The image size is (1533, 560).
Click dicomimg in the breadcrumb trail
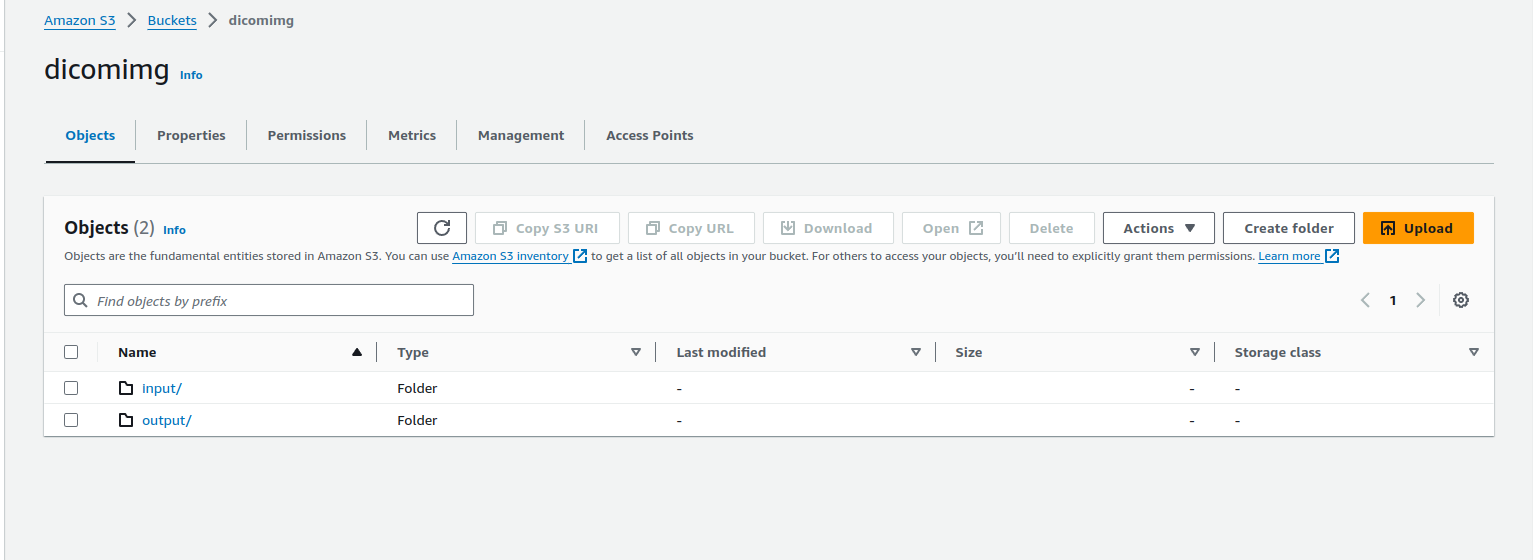point(261,20)
